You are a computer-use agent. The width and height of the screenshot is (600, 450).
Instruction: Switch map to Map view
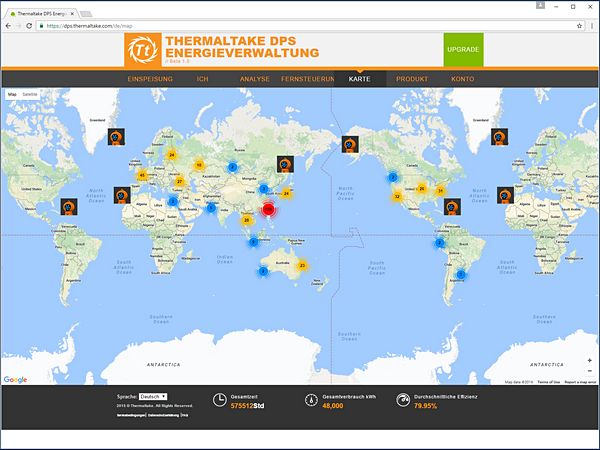tap(12, 94)
